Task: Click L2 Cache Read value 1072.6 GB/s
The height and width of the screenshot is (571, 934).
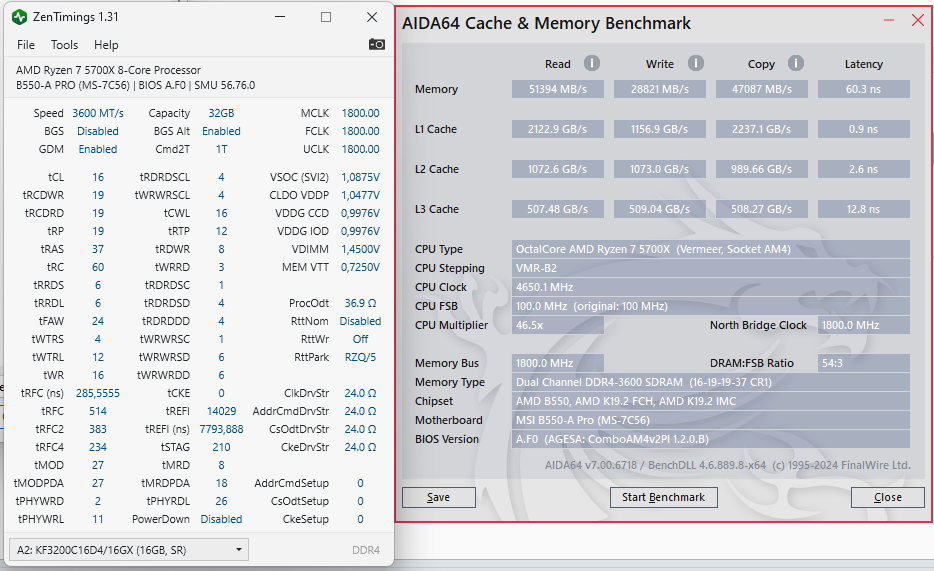Action: pos(558,169)
